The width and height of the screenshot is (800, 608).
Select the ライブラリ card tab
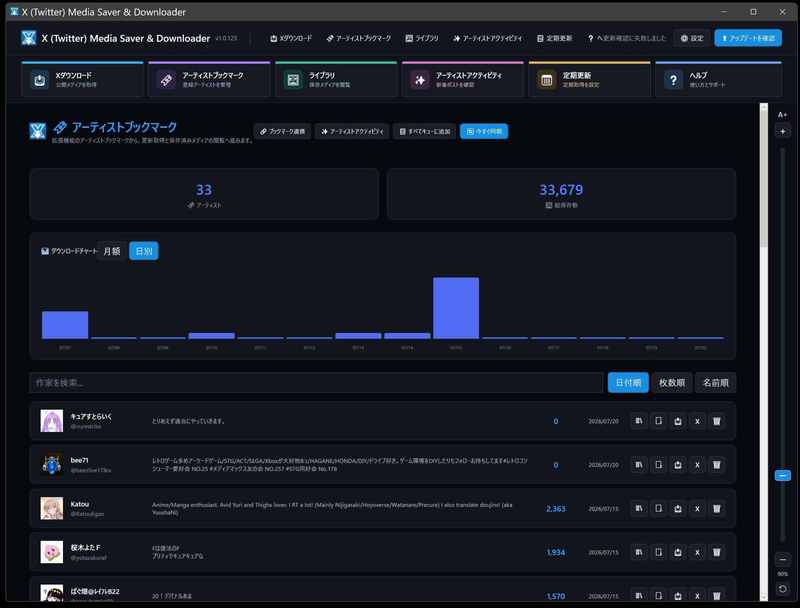tap(336, 80)
